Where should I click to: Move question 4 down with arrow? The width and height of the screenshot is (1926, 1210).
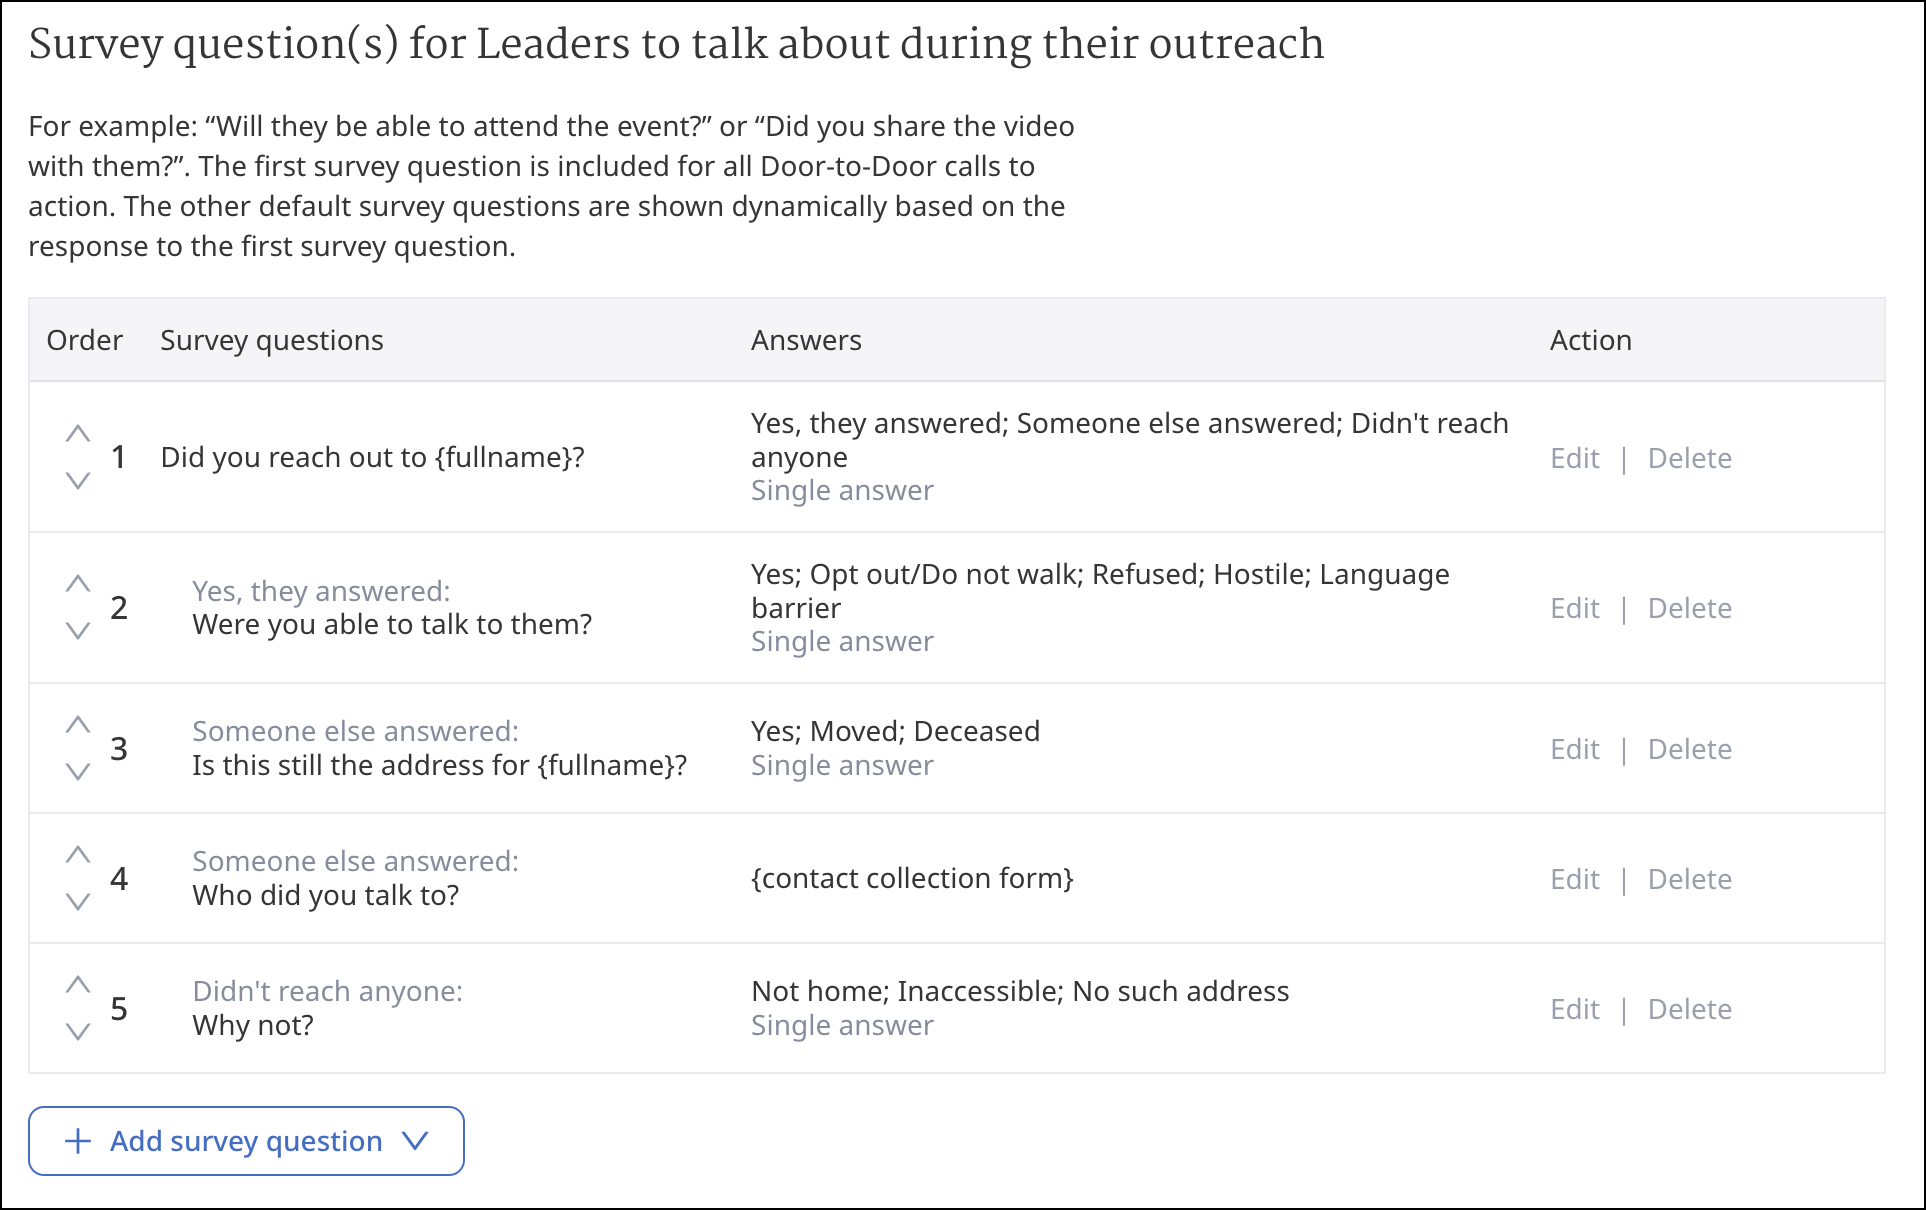[x=78, y=902]
